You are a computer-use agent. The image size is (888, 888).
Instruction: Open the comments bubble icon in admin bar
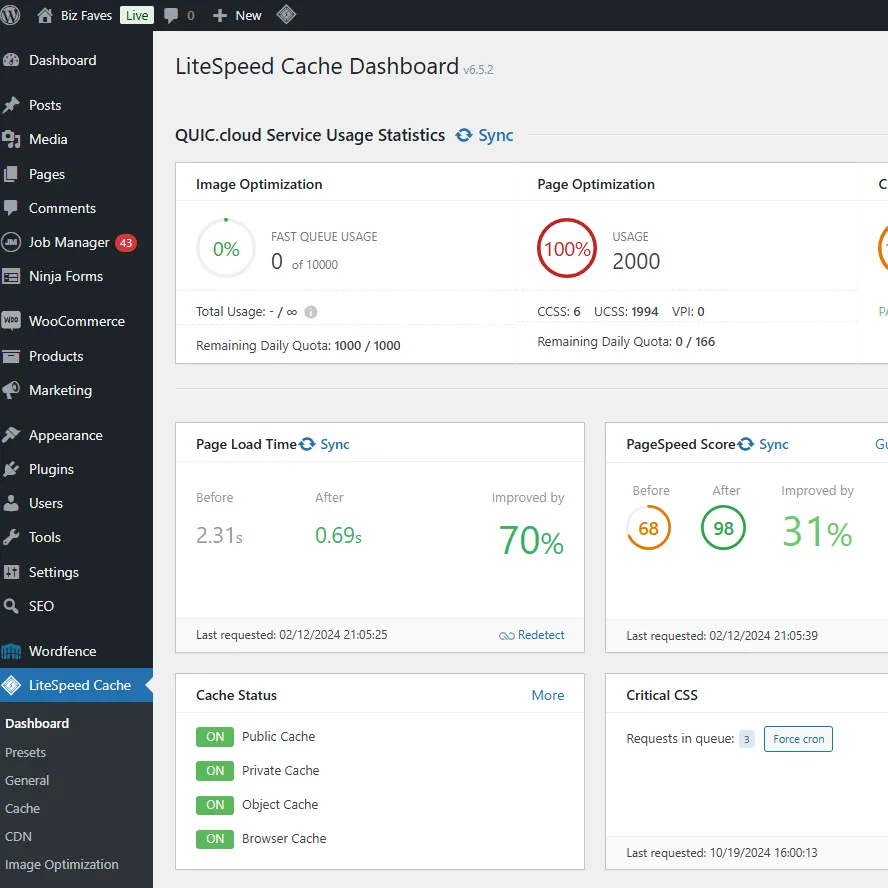(170, 15)
